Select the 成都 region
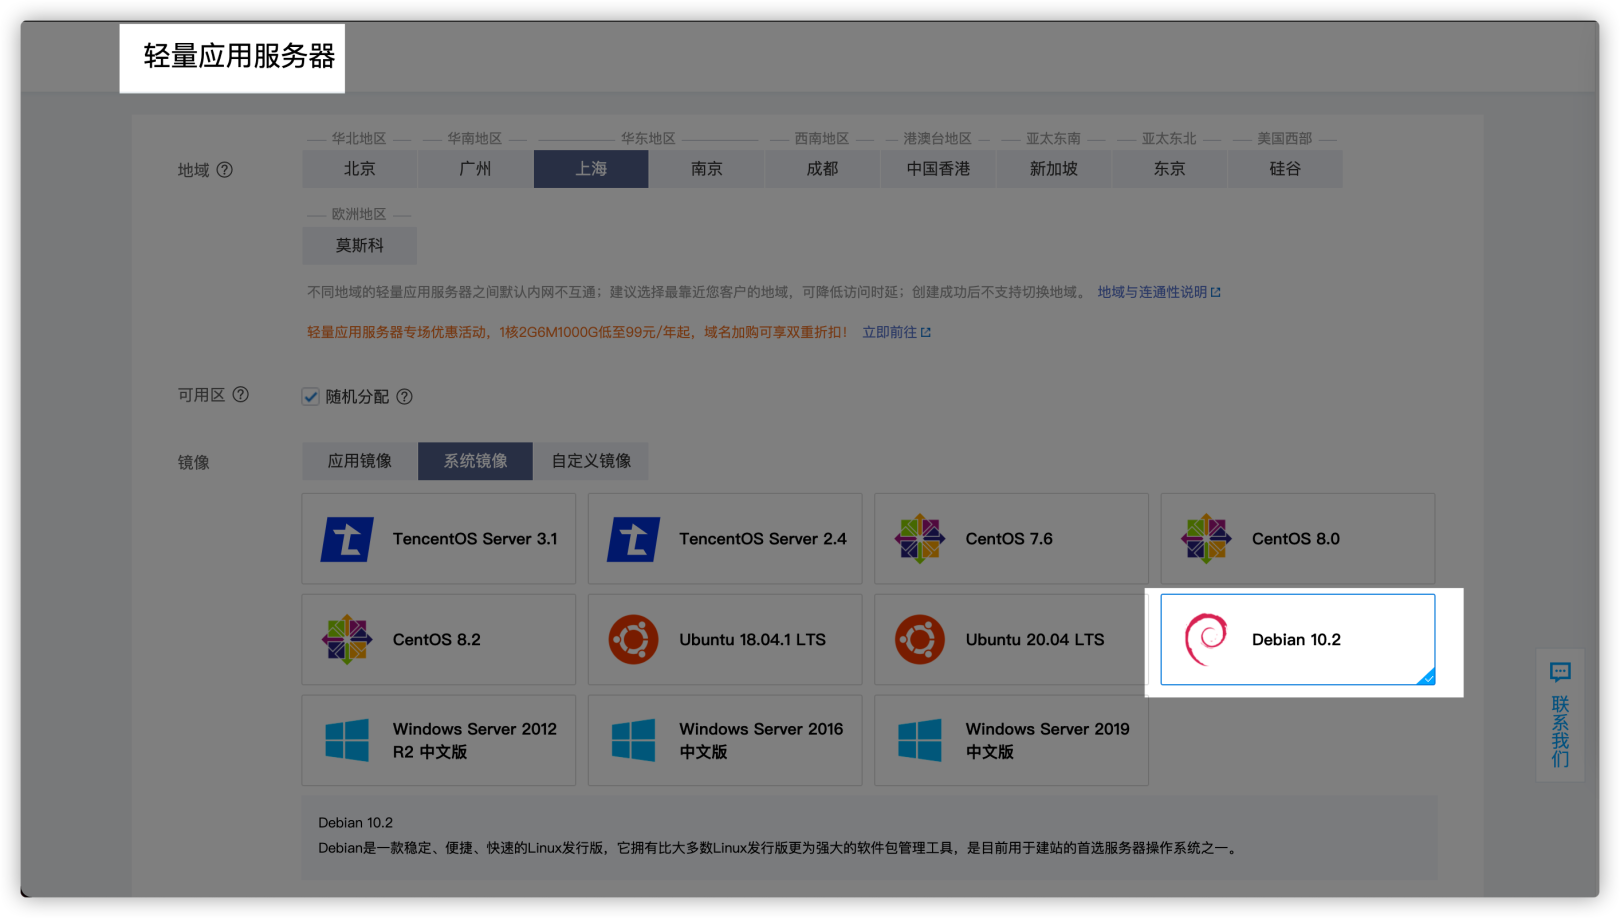Viewport: 1620px width, 918px height. [x=822, y=169]
